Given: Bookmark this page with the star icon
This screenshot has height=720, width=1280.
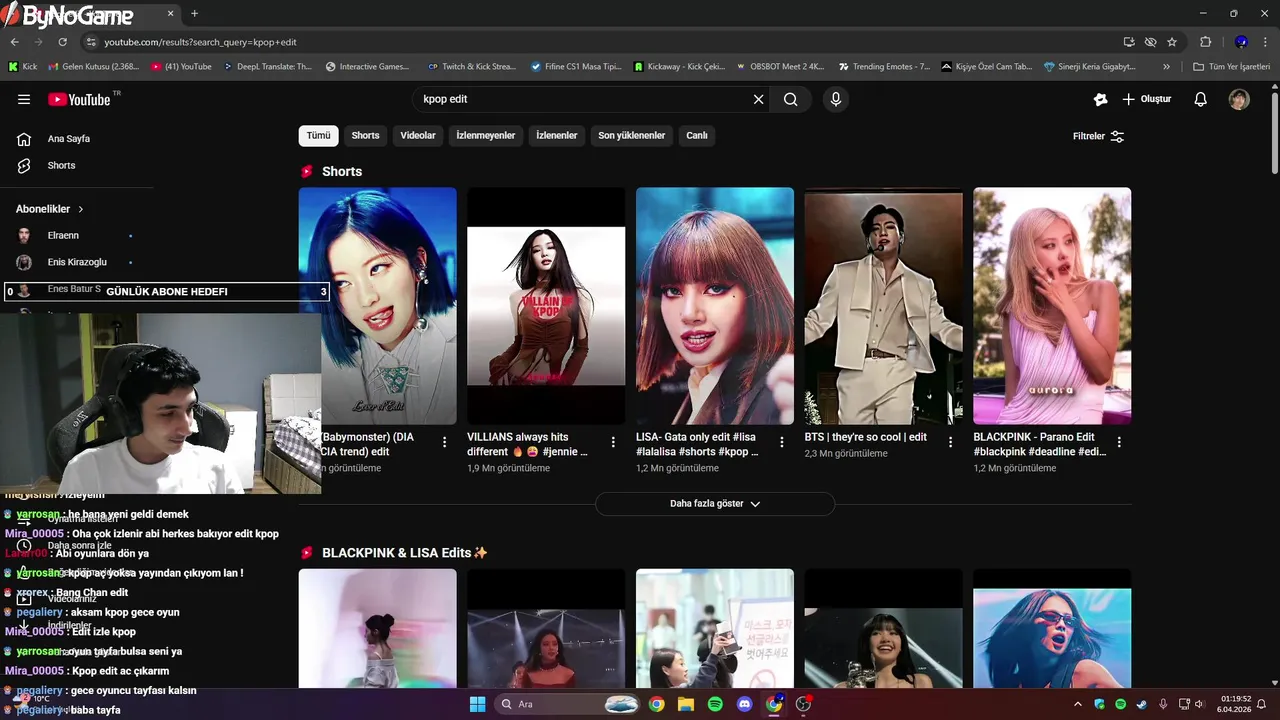Looking at the screenshot, I should click(x=1172, y=42).
